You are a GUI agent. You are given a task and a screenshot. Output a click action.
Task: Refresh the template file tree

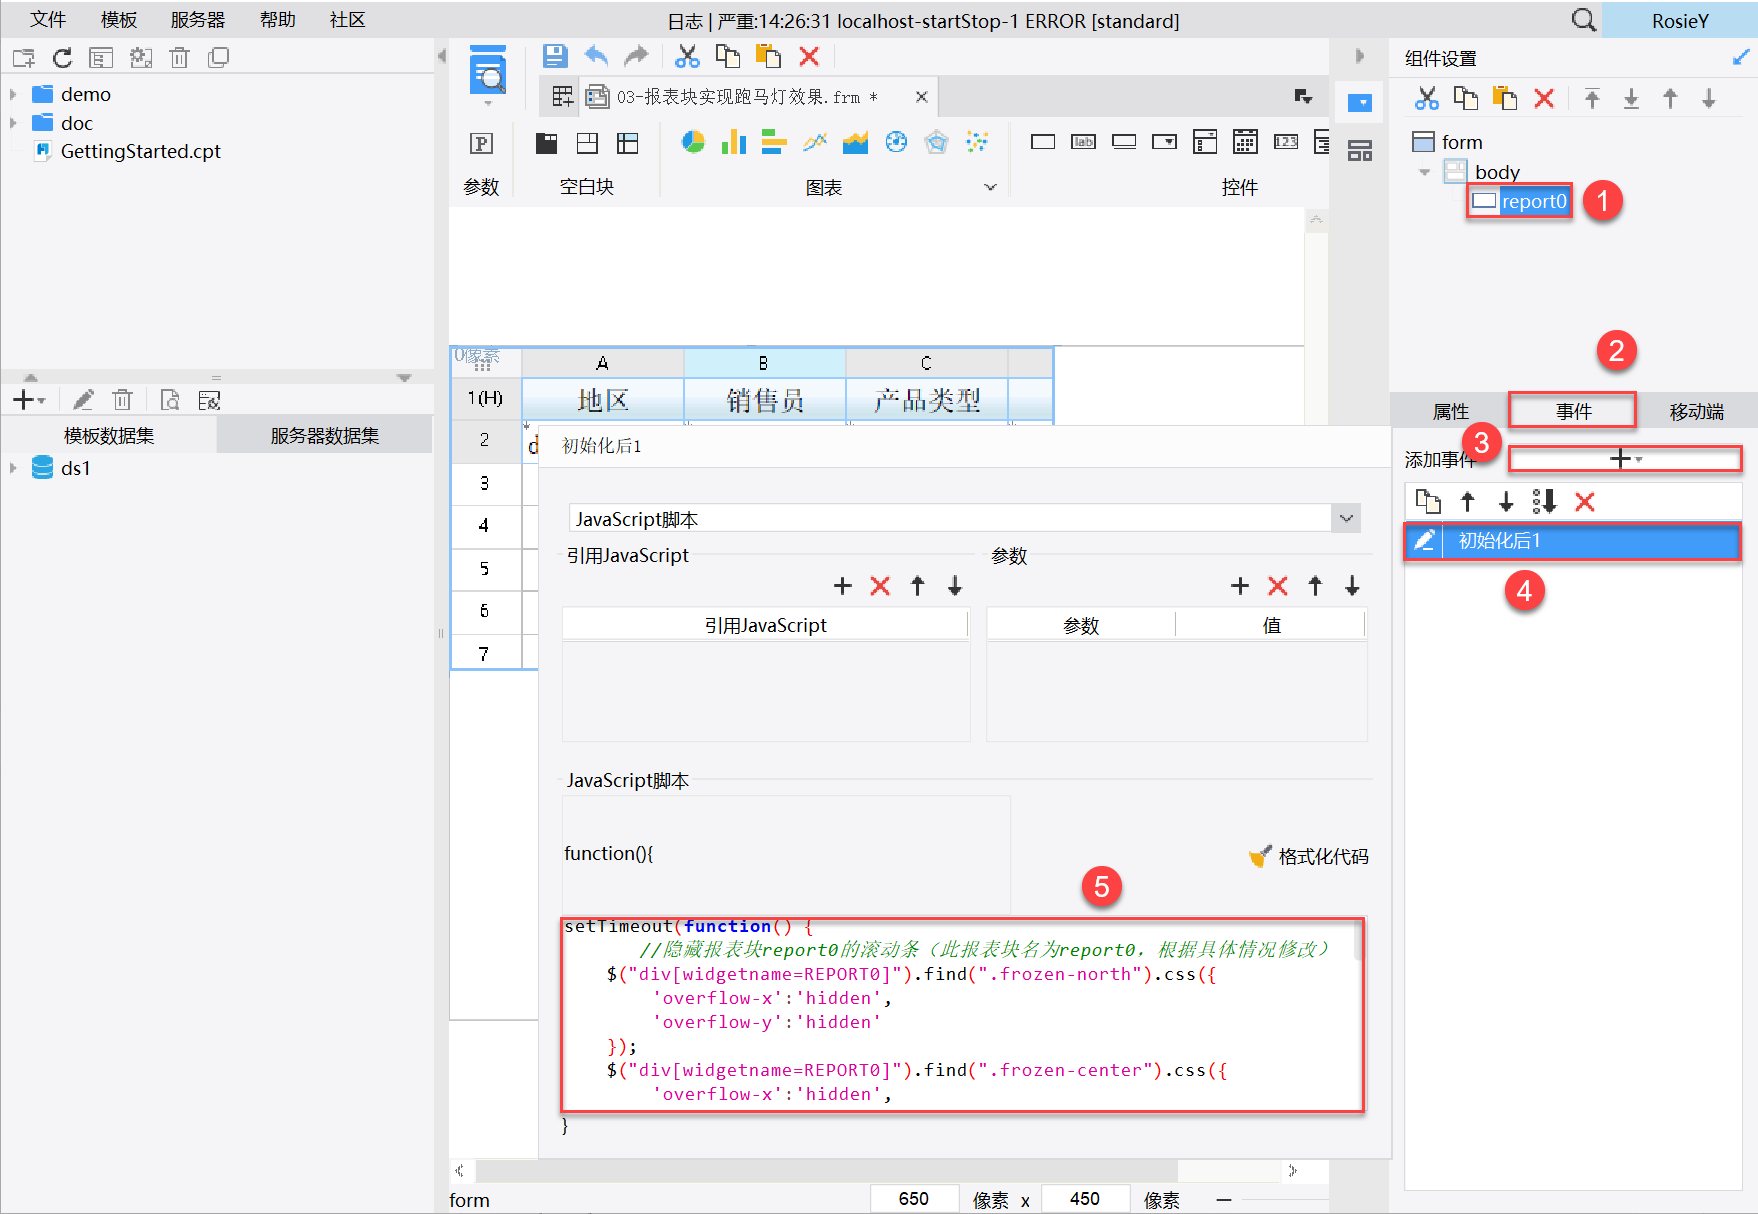tap(62, 58)
